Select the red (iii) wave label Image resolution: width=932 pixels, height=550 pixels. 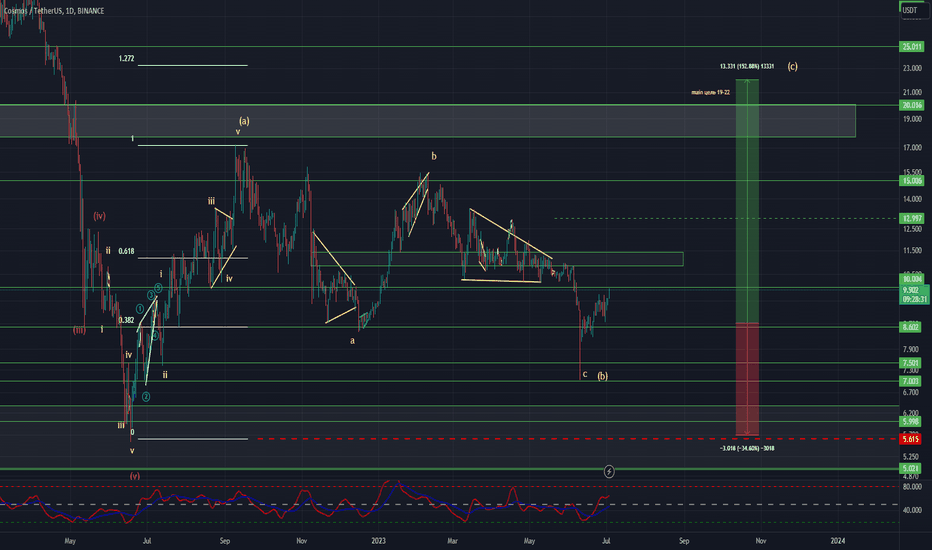tap(79, 330)
